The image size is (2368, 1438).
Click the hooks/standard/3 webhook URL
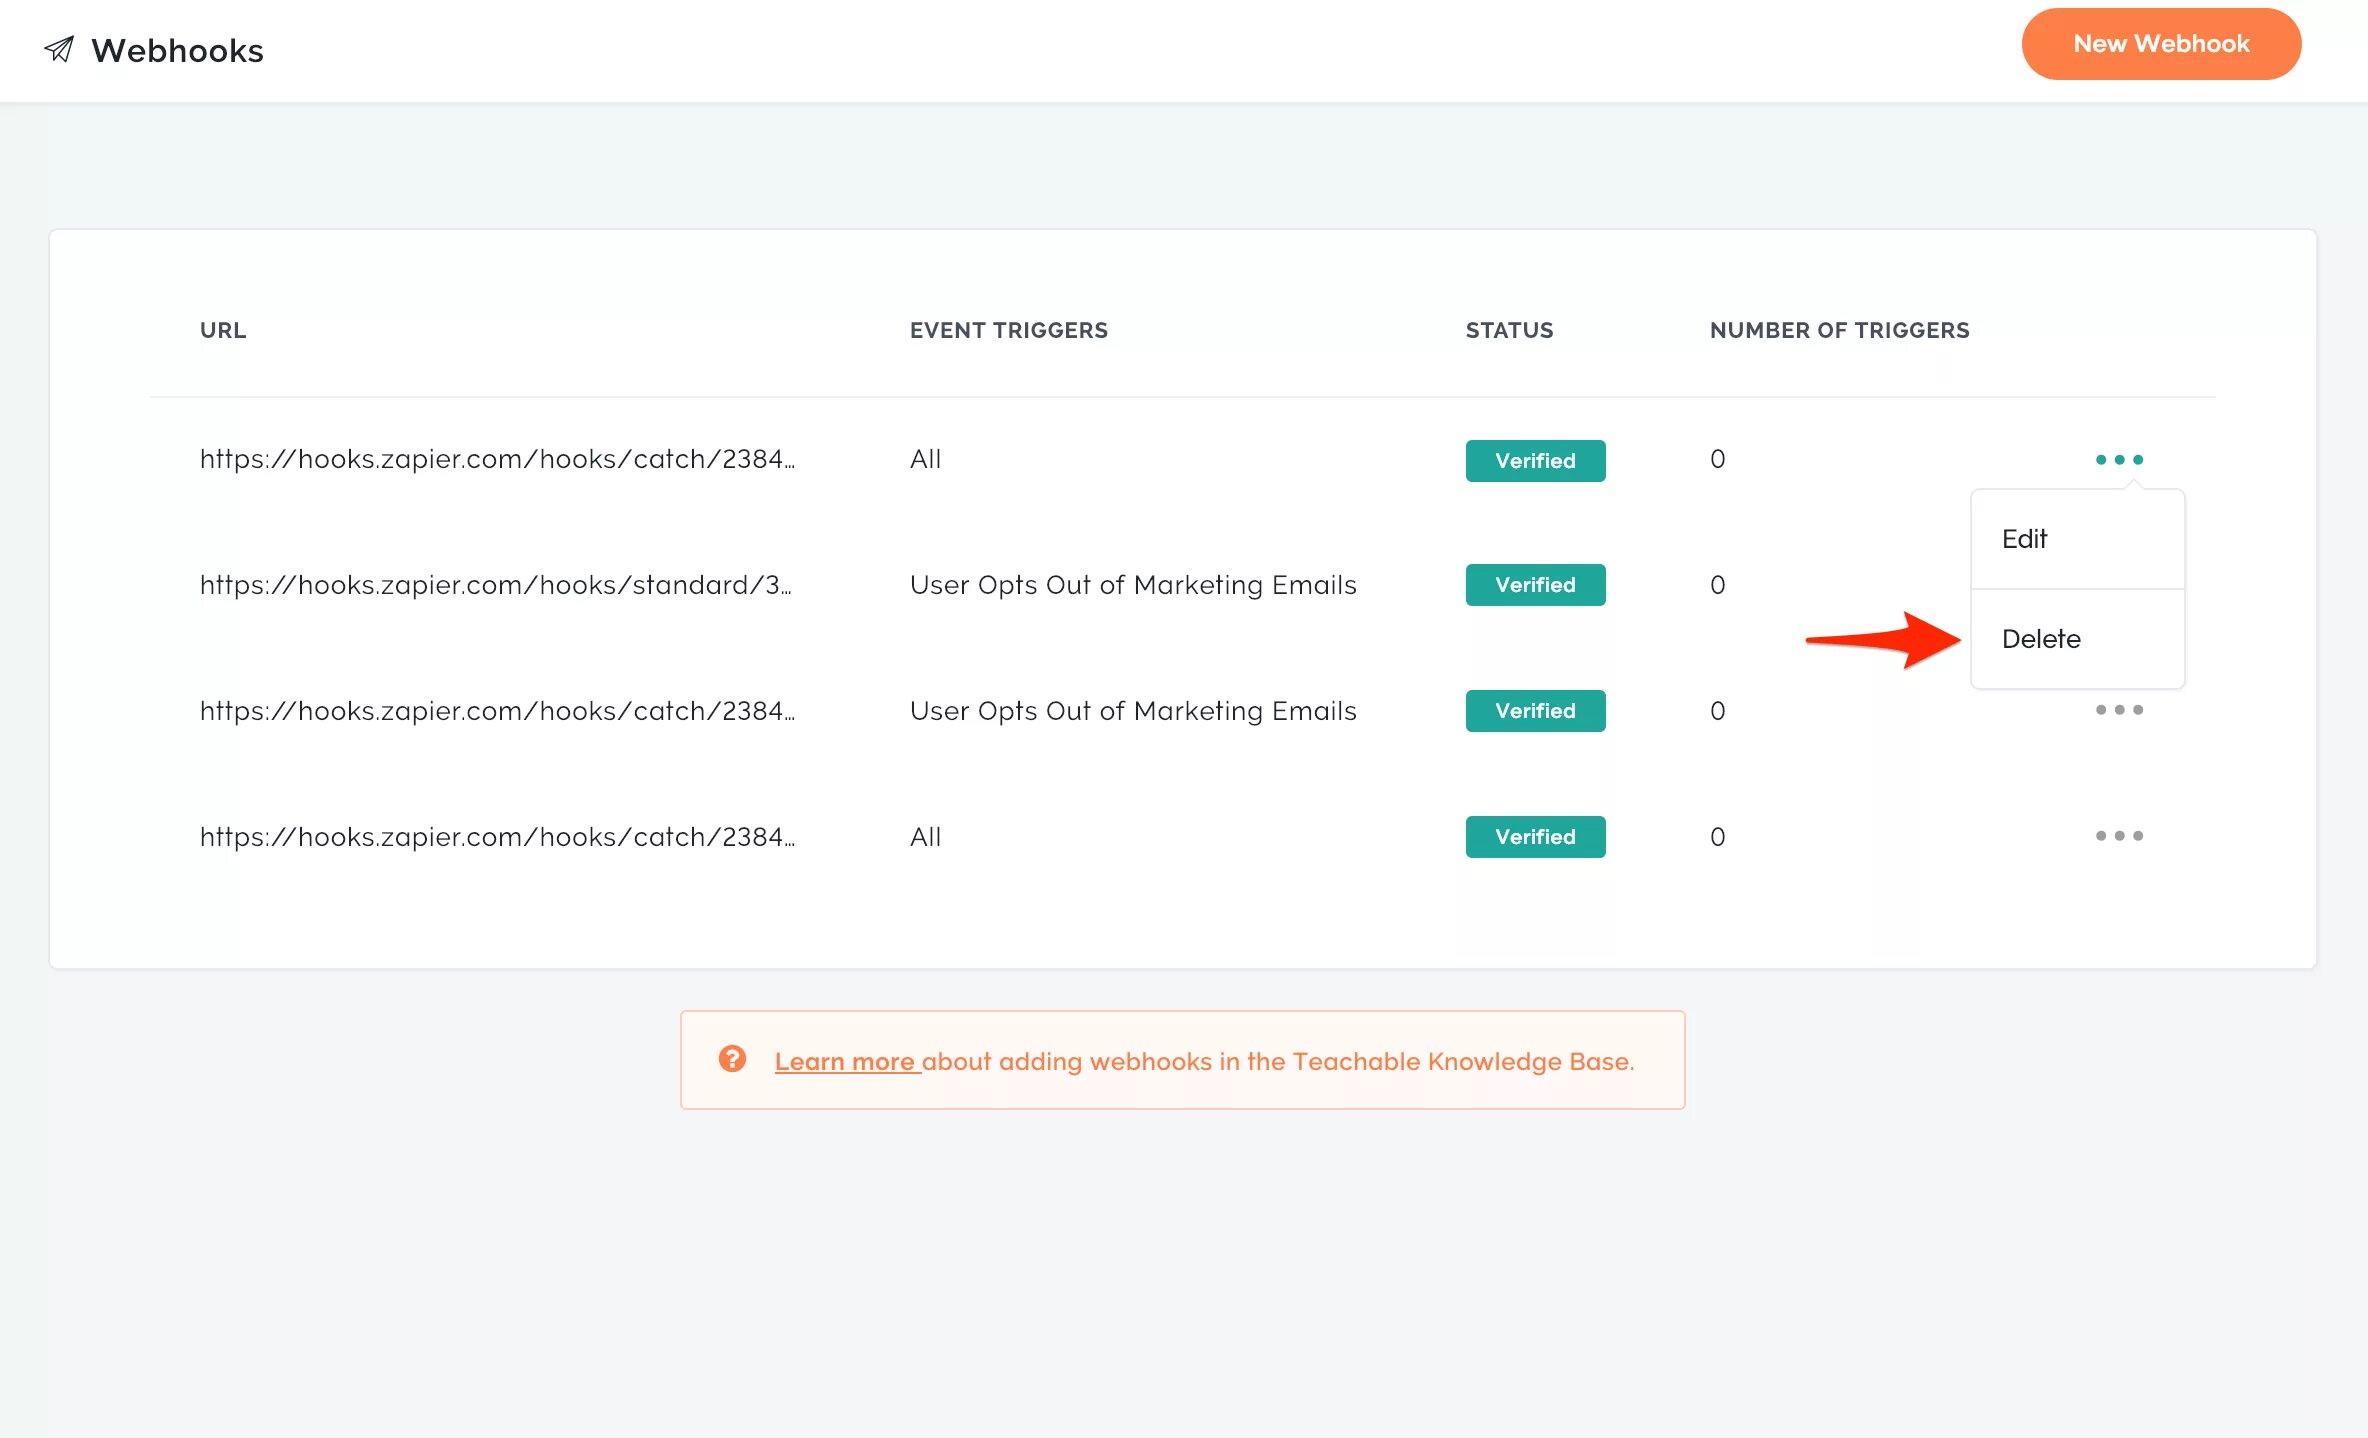click(496, 585)
